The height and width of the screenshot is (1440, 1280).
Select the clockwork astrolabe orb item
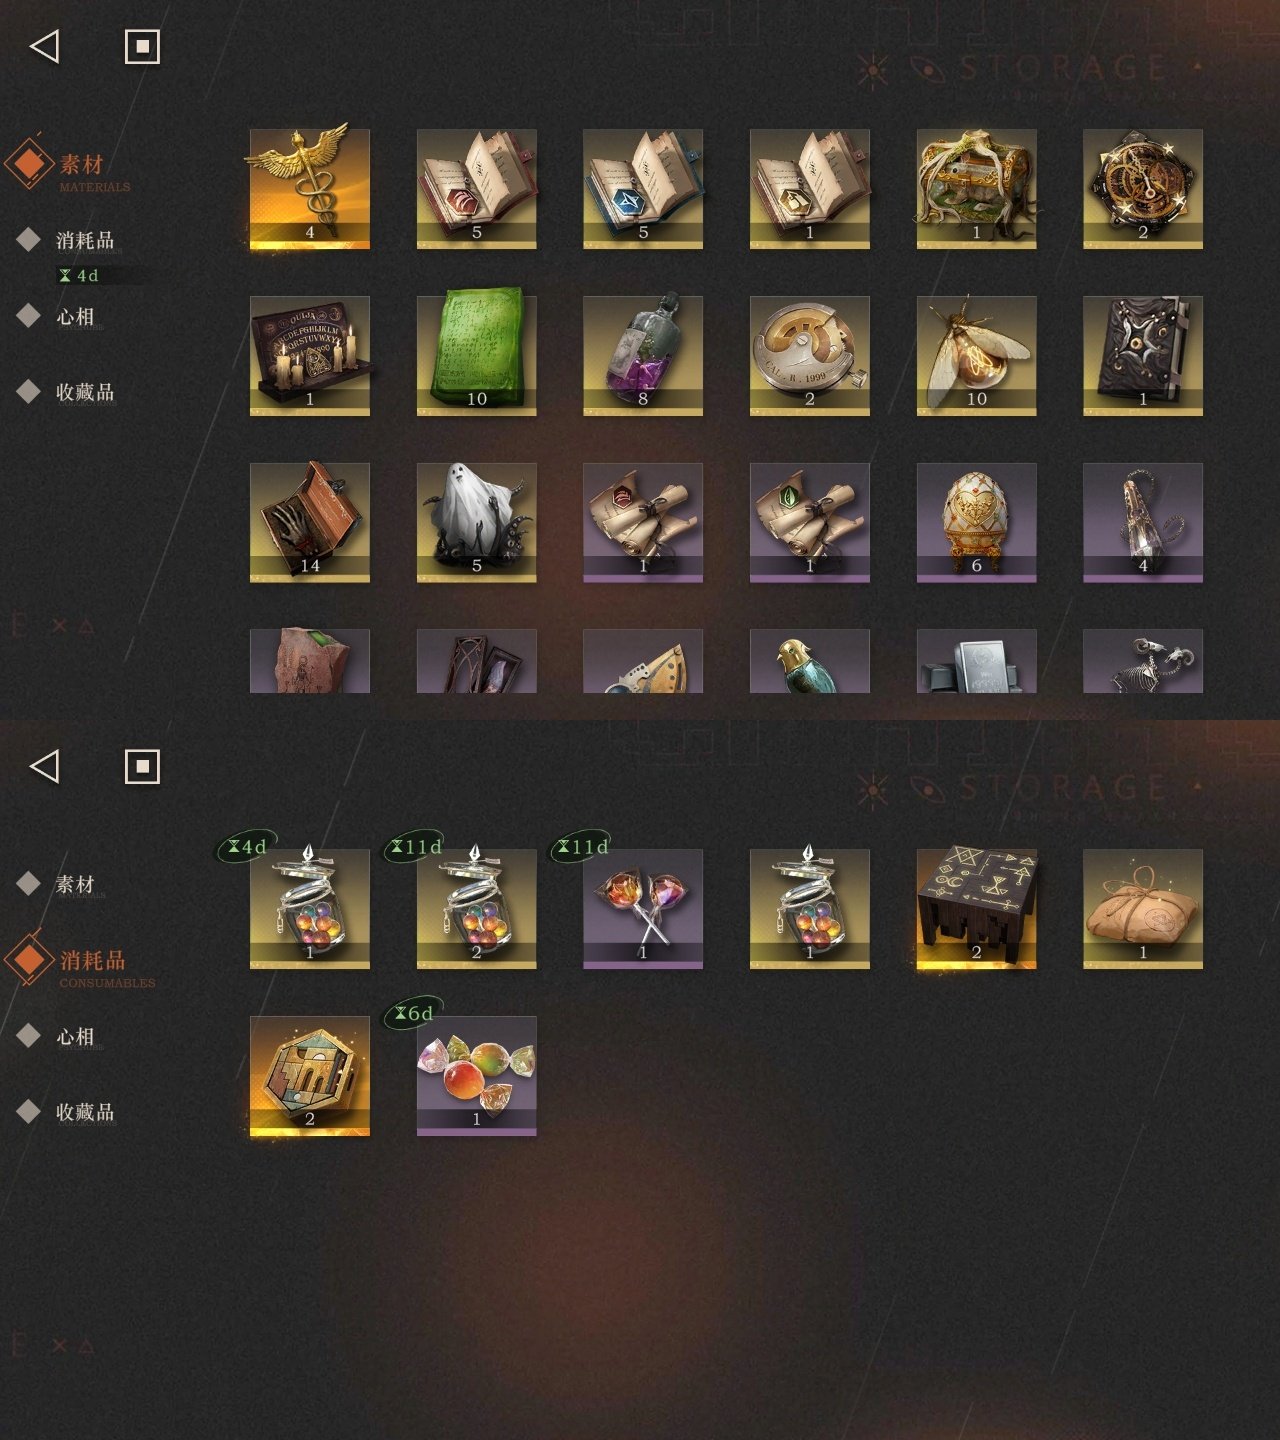pyautogui.click(x=1143, y=188)
